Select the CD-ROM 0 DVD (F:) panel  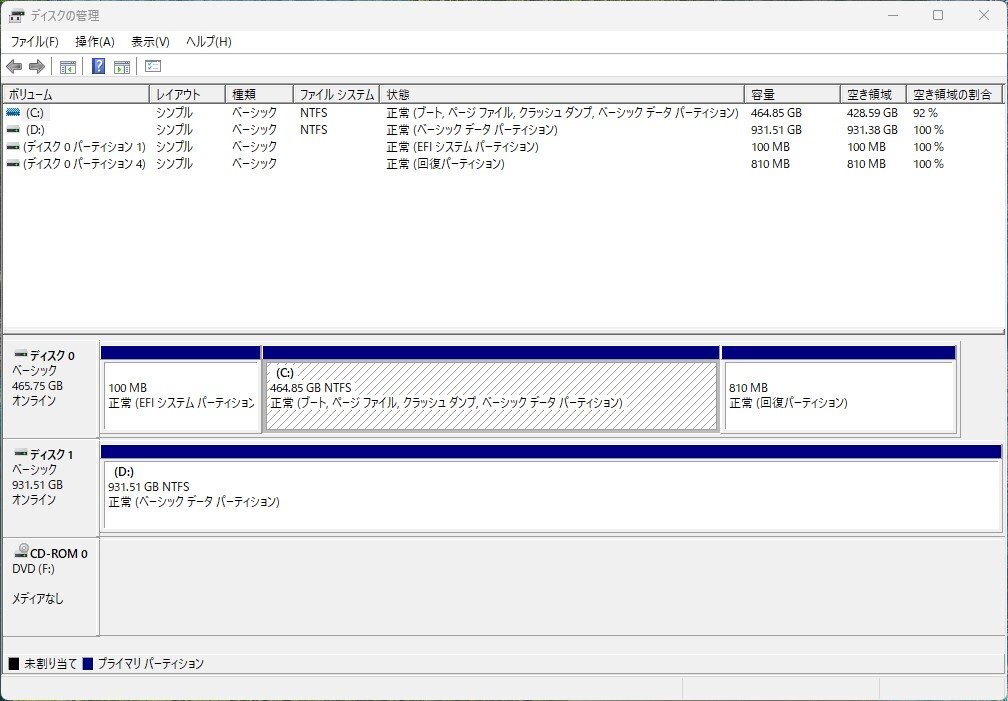51,587
